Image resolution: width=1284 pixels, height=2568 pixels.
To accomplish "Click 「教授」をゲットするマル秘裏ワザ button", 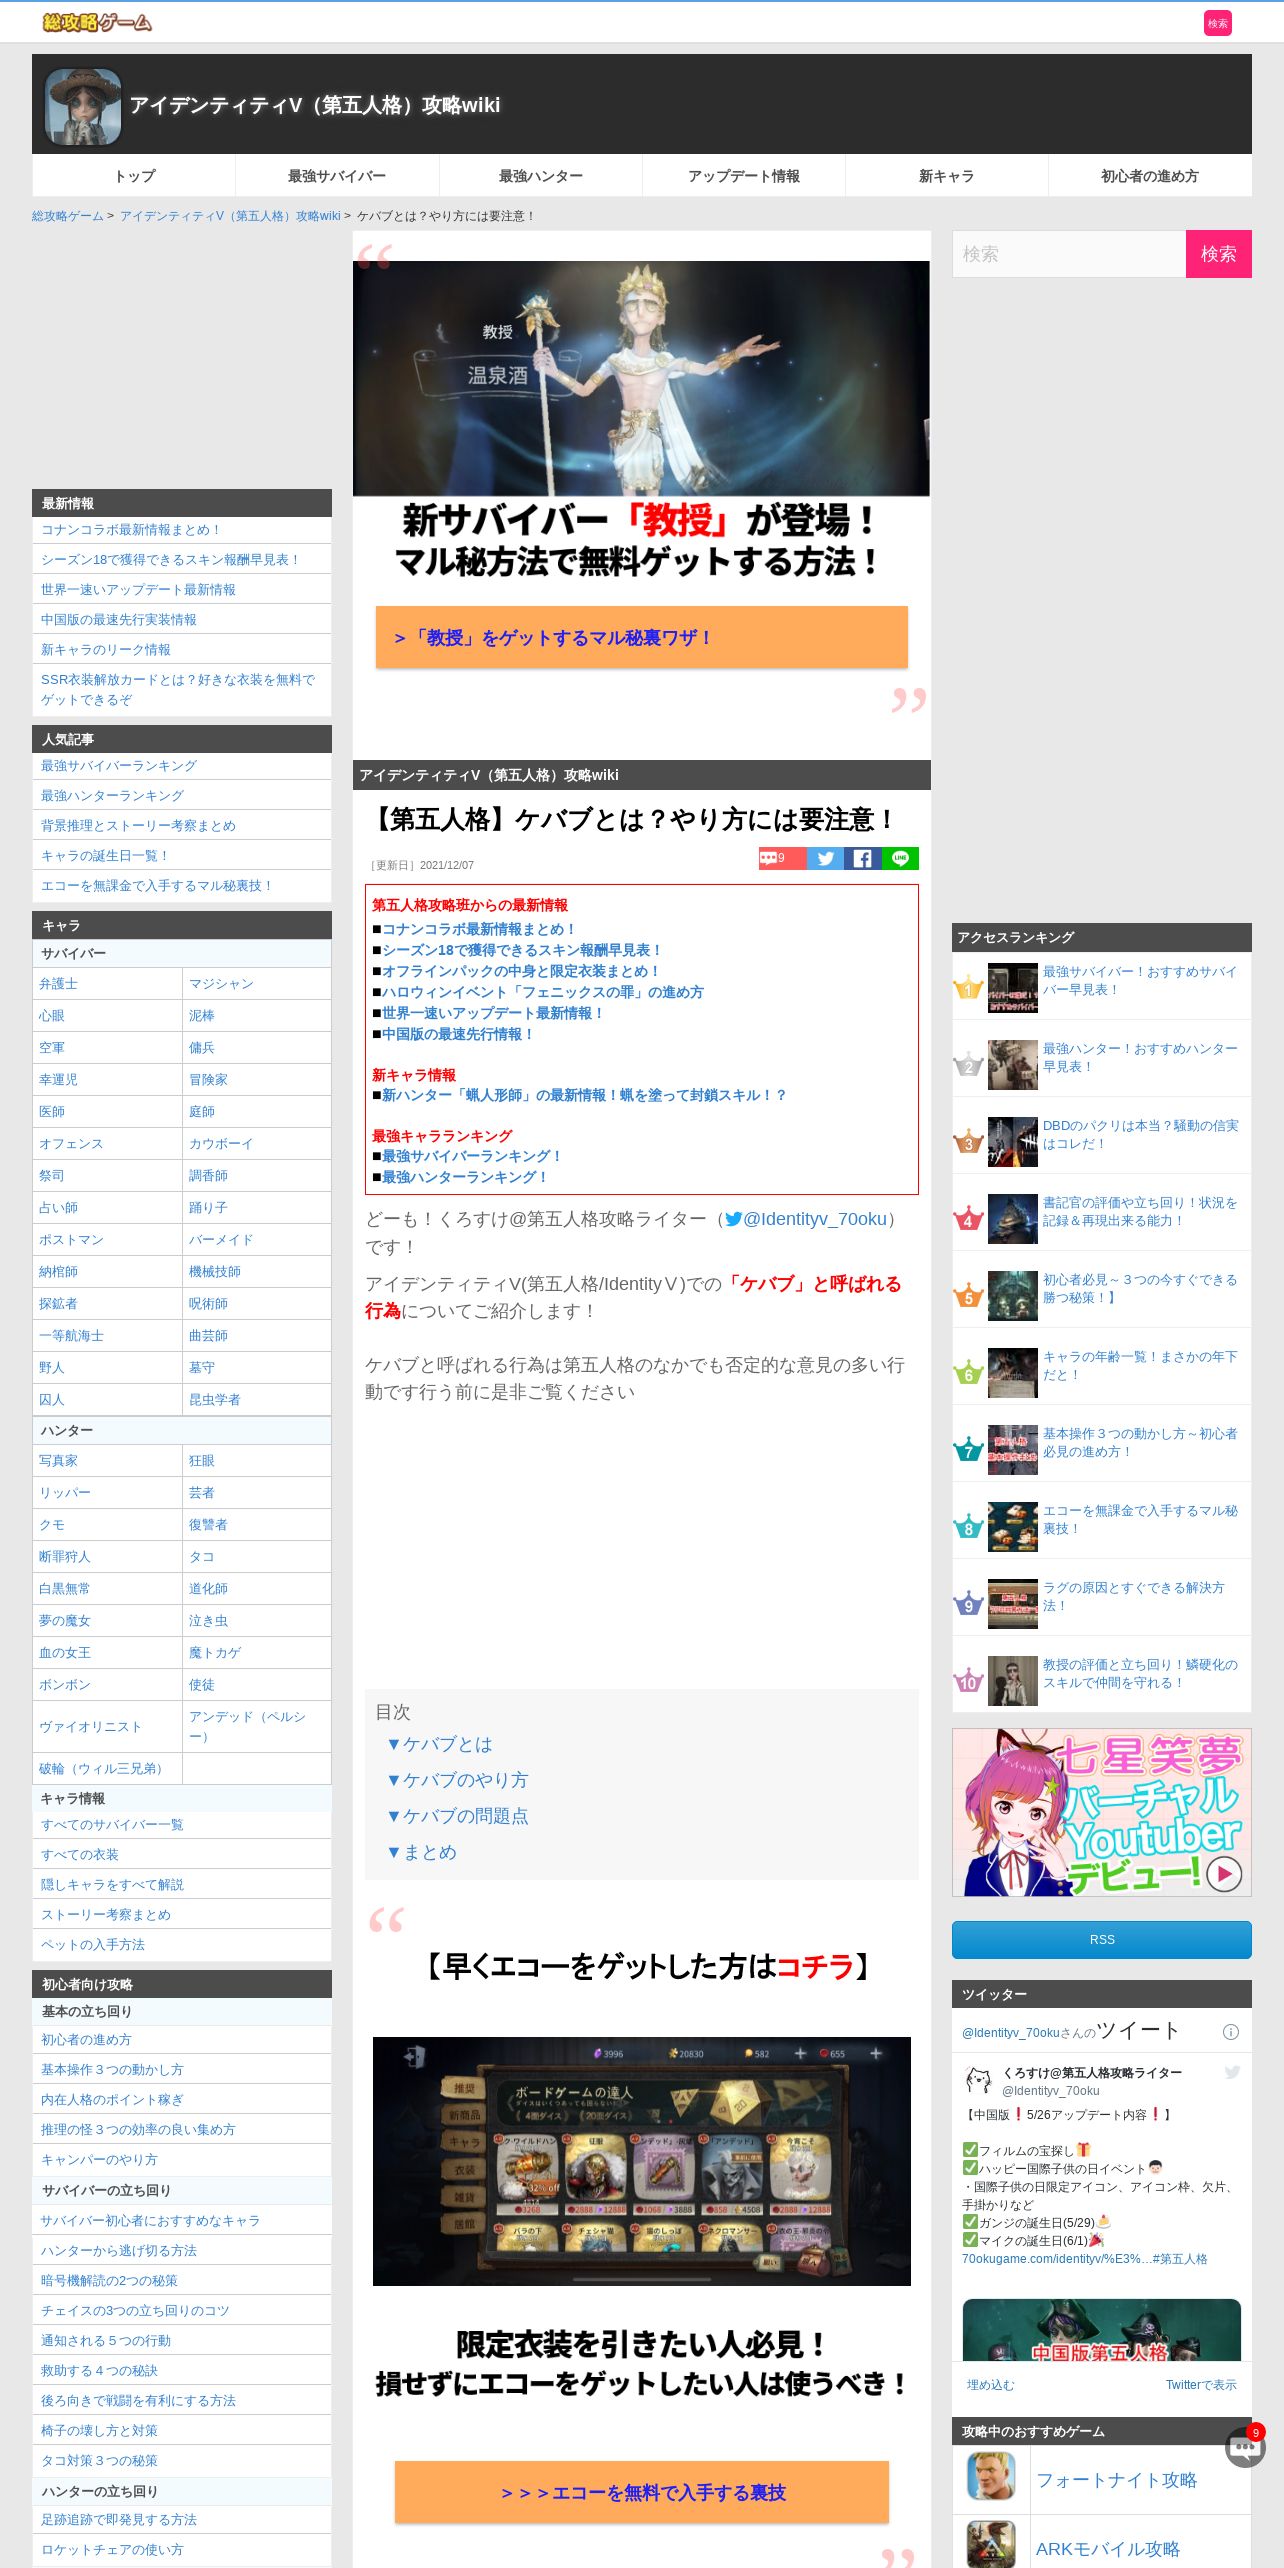I will click(x=641, y=637).
